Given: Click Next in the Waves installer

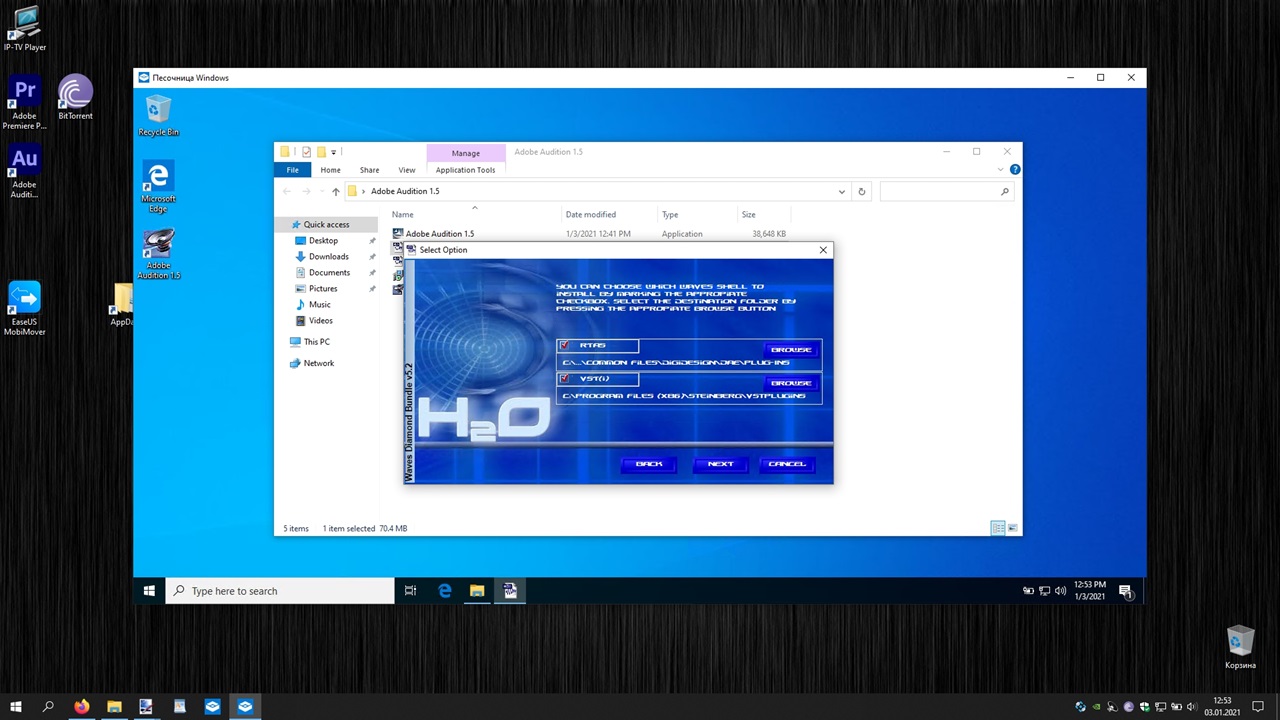Looking at the screenshot, I should [x=720, y=464].
